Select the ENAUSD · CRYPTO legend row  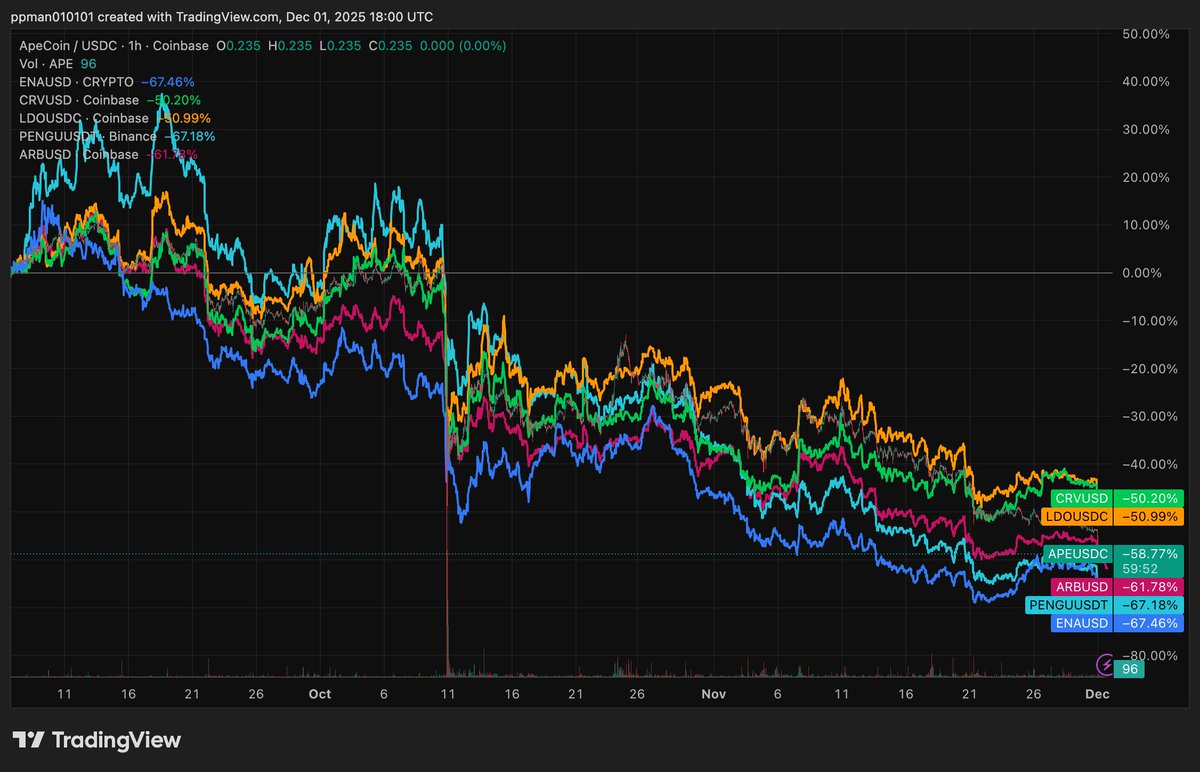[107, 82]
